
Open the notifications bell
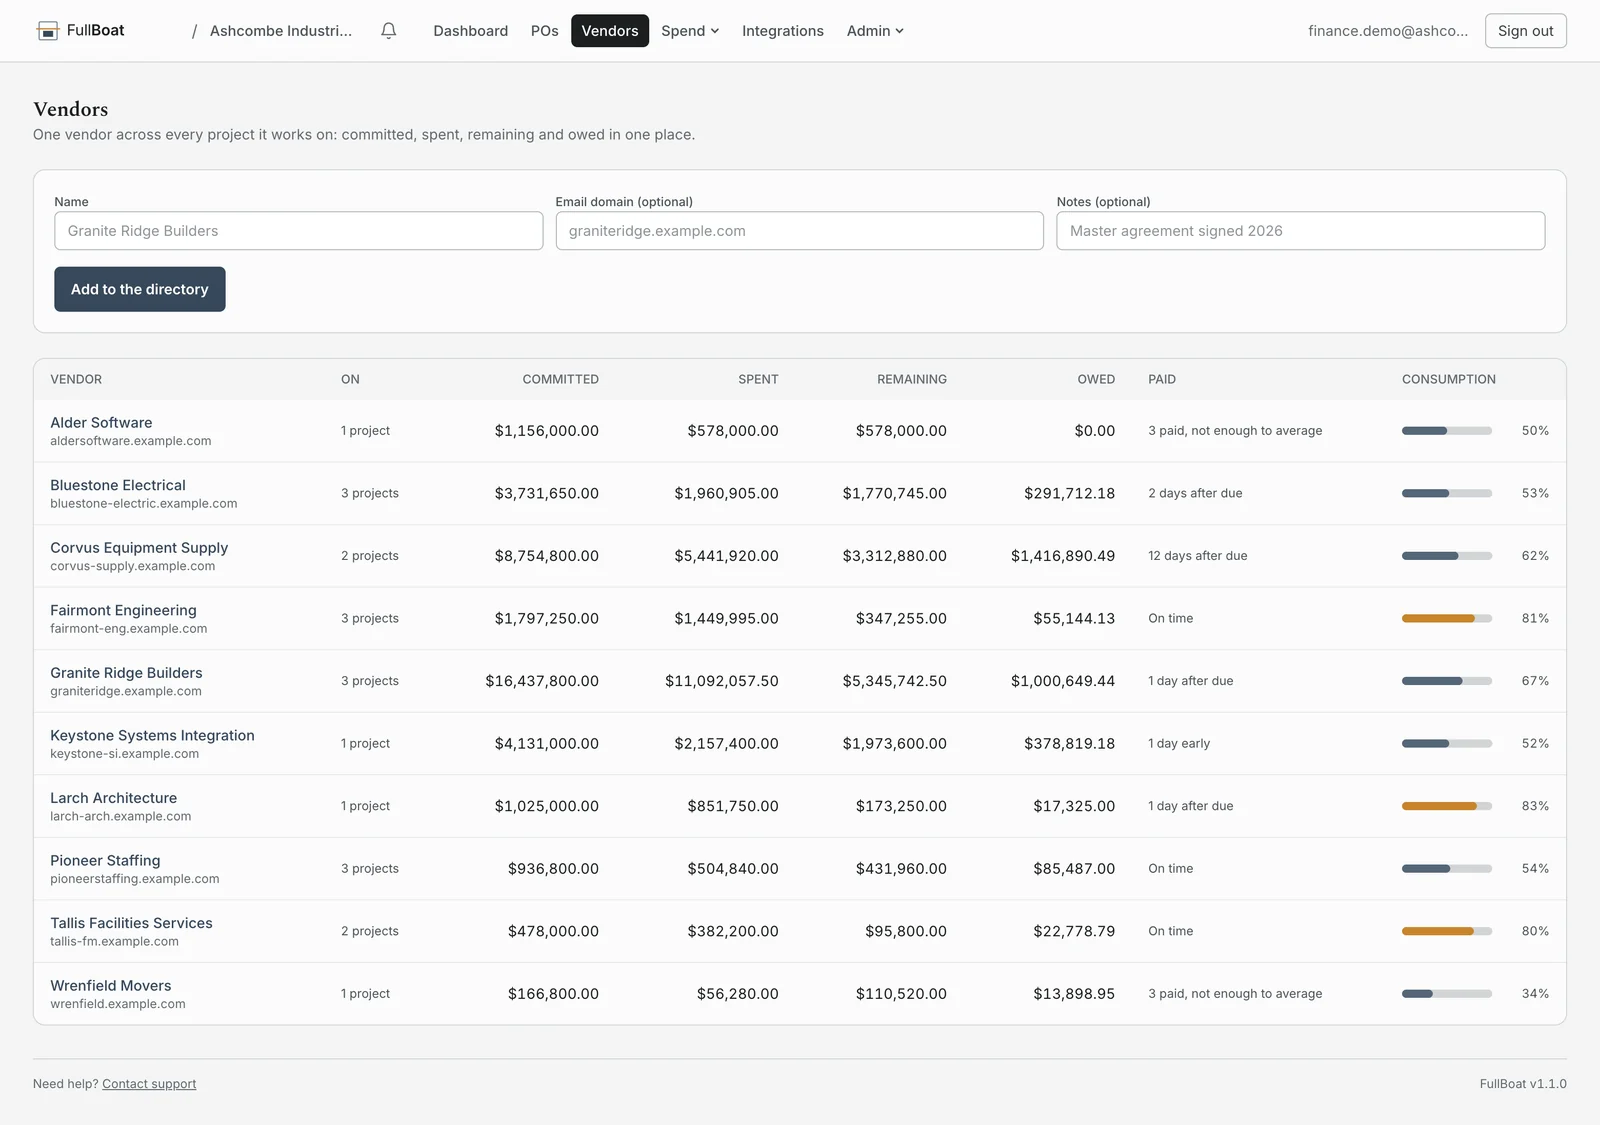tap(389, 31)
